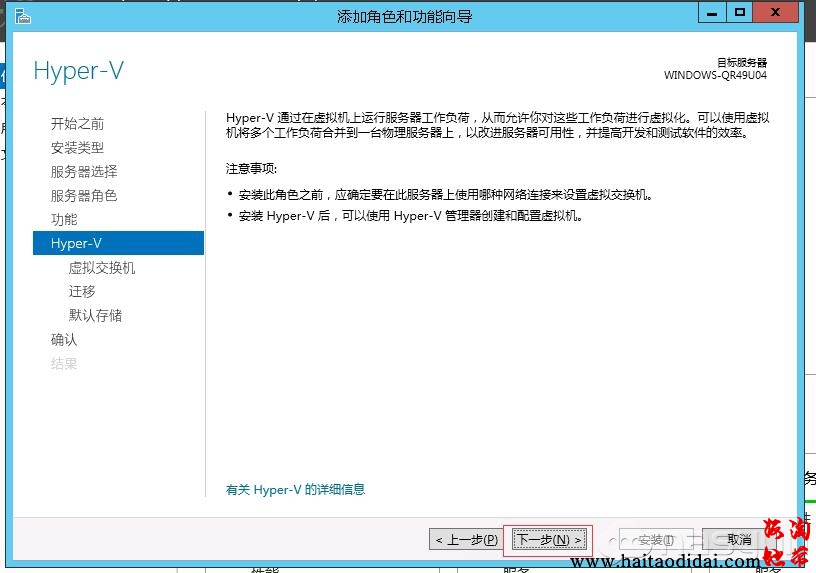This screenshot has height=573, width=816.
Task: Go to the 开始之前 step
Action: coord(78,124)
